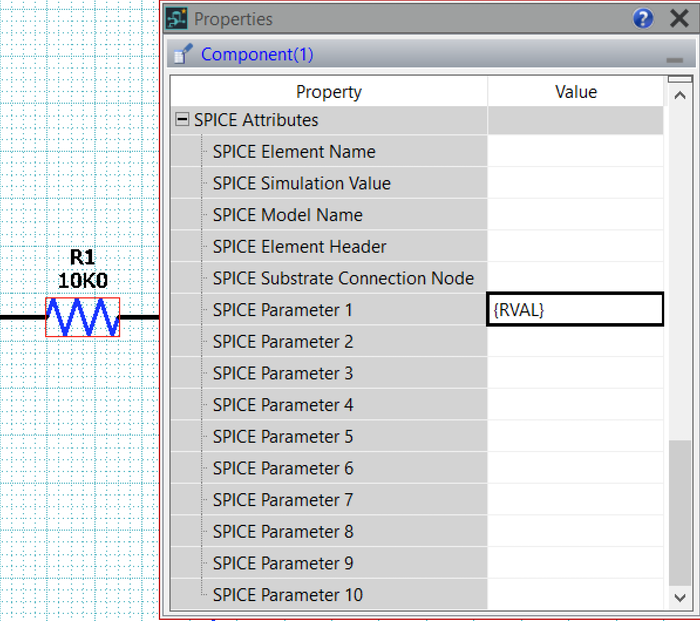Select the Component(1) header link
The width and height of the screenshot is (700, 621).
(x=257, y=54)
